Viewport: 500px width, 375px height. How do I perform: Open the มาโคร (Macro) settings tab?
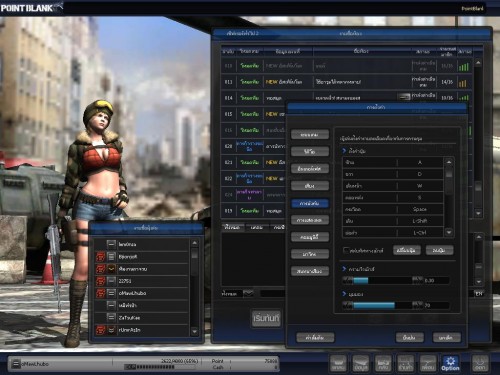[x=310, y=254]
